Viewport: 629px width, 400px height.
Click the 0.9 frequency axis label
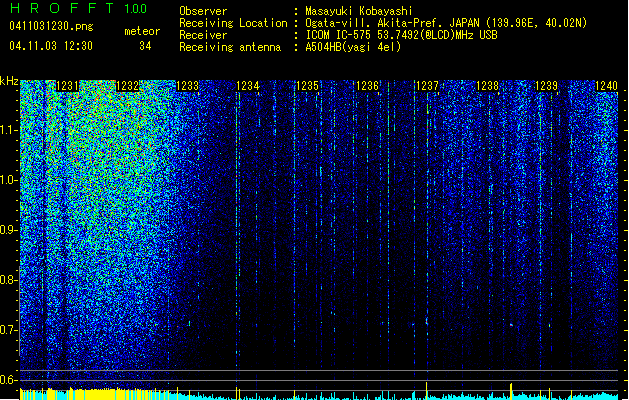[x=9, y=230]
